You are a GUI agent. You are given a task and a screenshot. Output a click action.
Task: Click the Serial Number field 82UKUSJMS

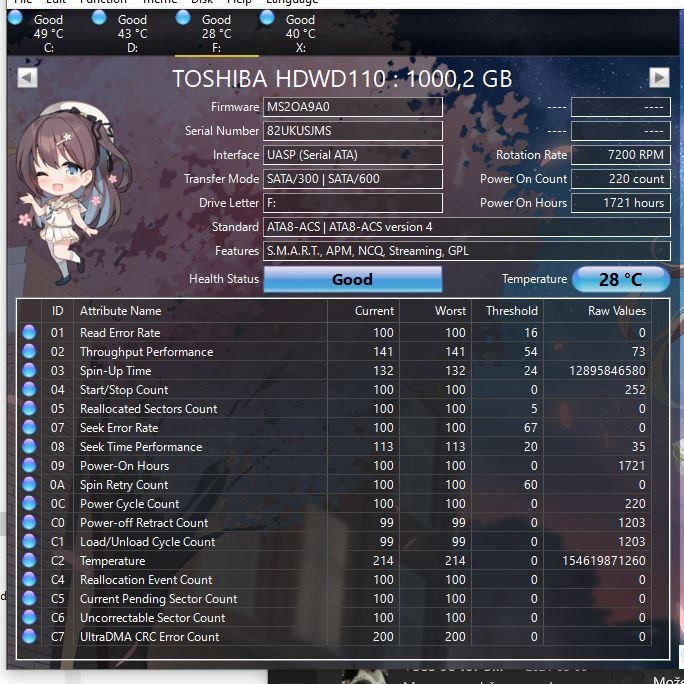tap(352, 131)
